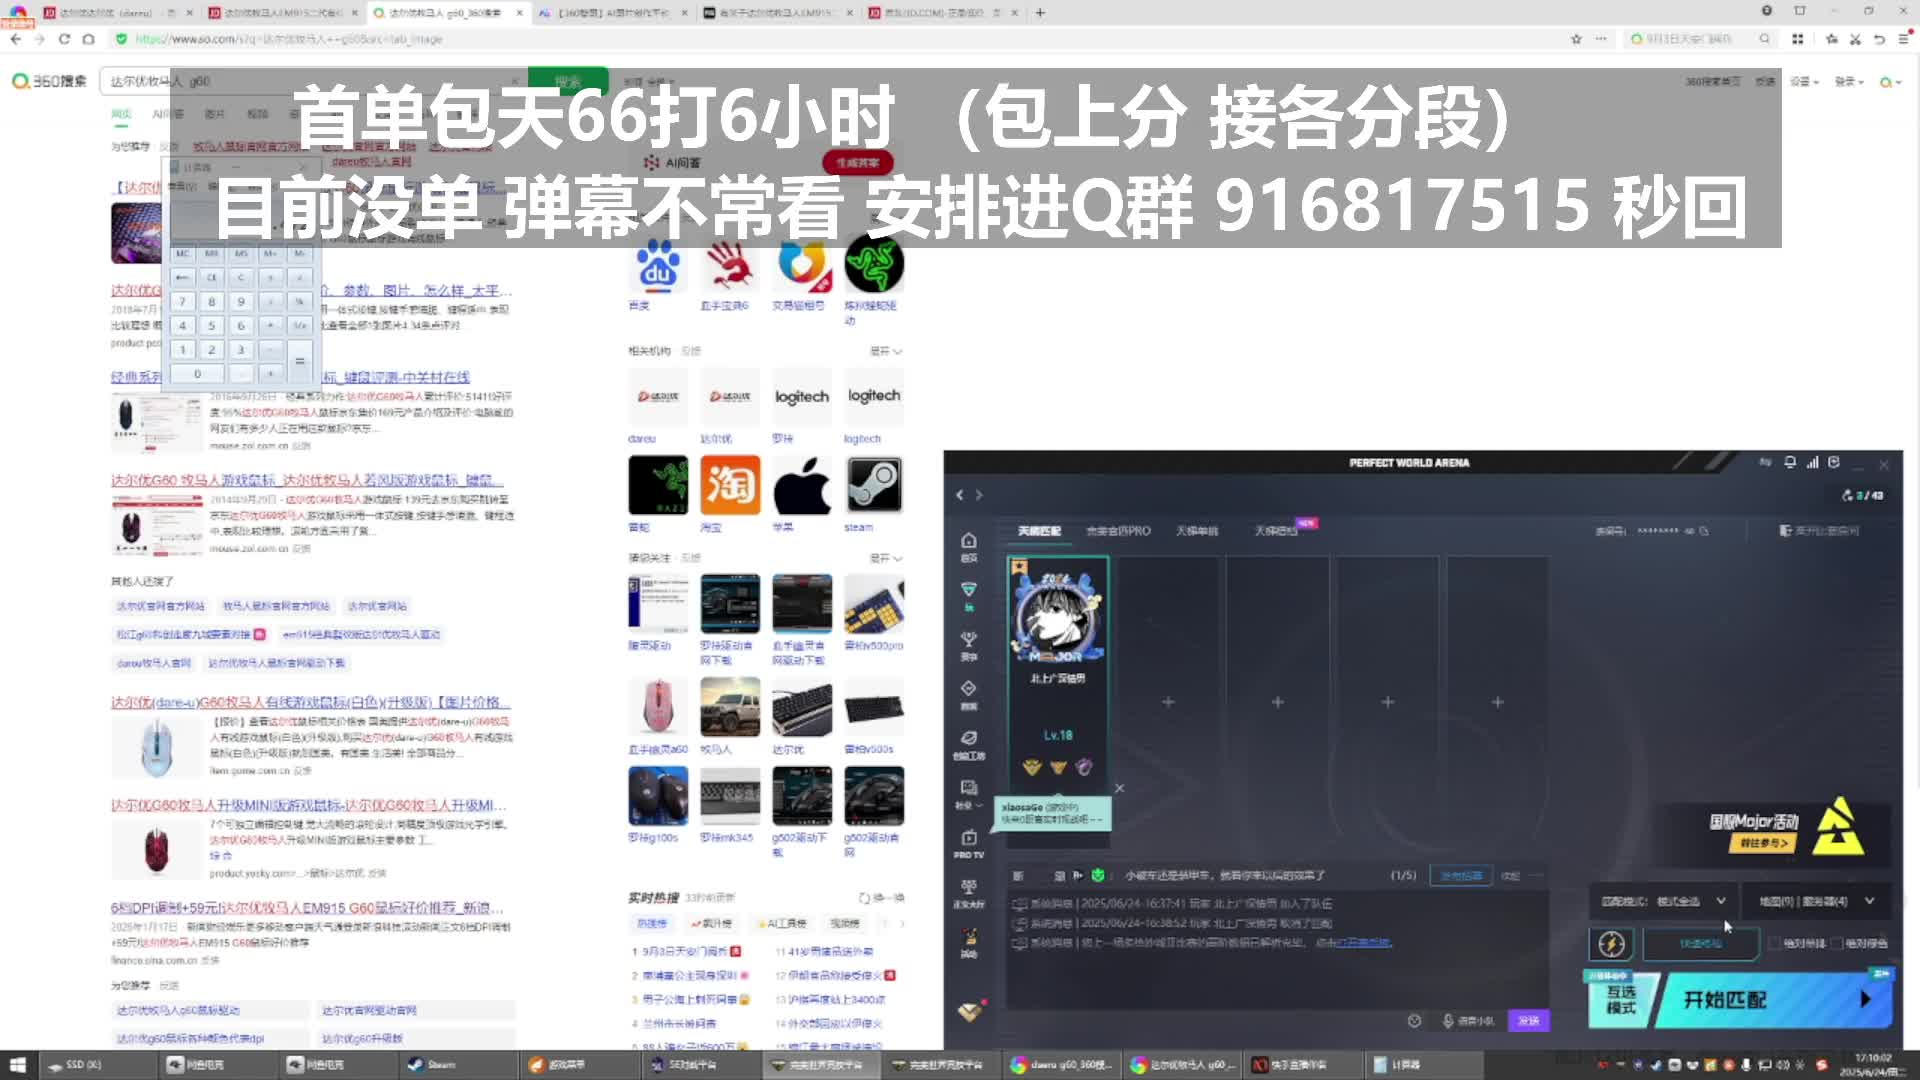Click the Taobao icon among related sites
Screen dimensions: 1920x1080
[x=730, y=485]
